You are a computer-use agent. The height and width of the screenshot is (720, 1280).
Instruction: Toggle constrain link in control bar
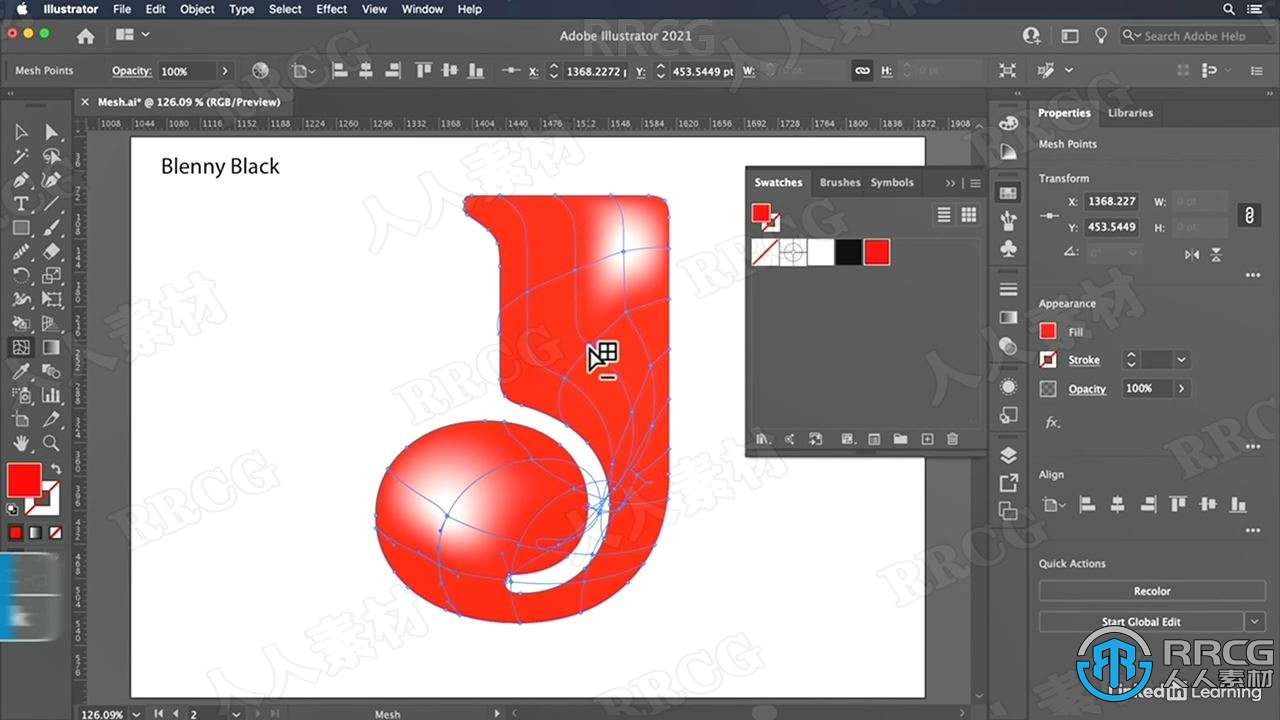862,71
